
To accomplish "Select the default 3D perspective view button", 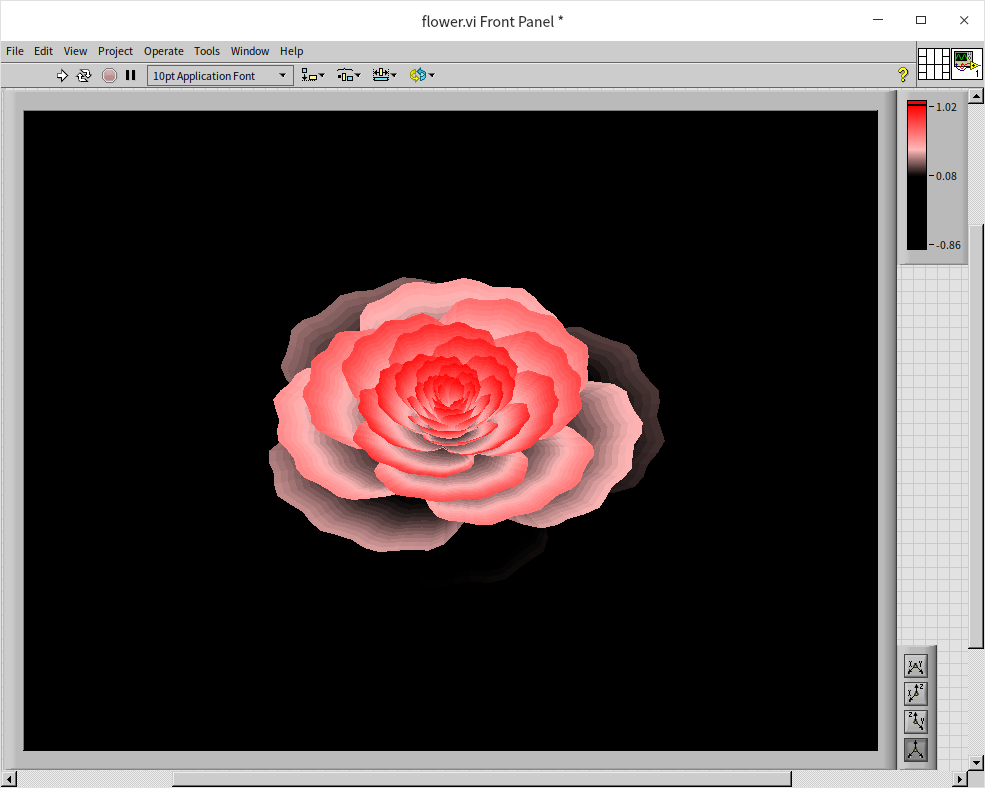I will point(915,750).
